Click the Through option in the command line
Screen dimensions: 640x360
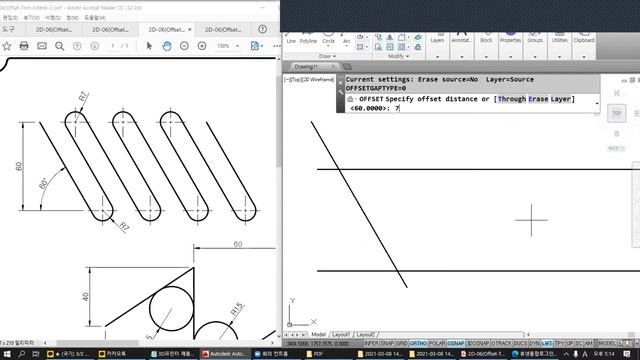point(511,99)
